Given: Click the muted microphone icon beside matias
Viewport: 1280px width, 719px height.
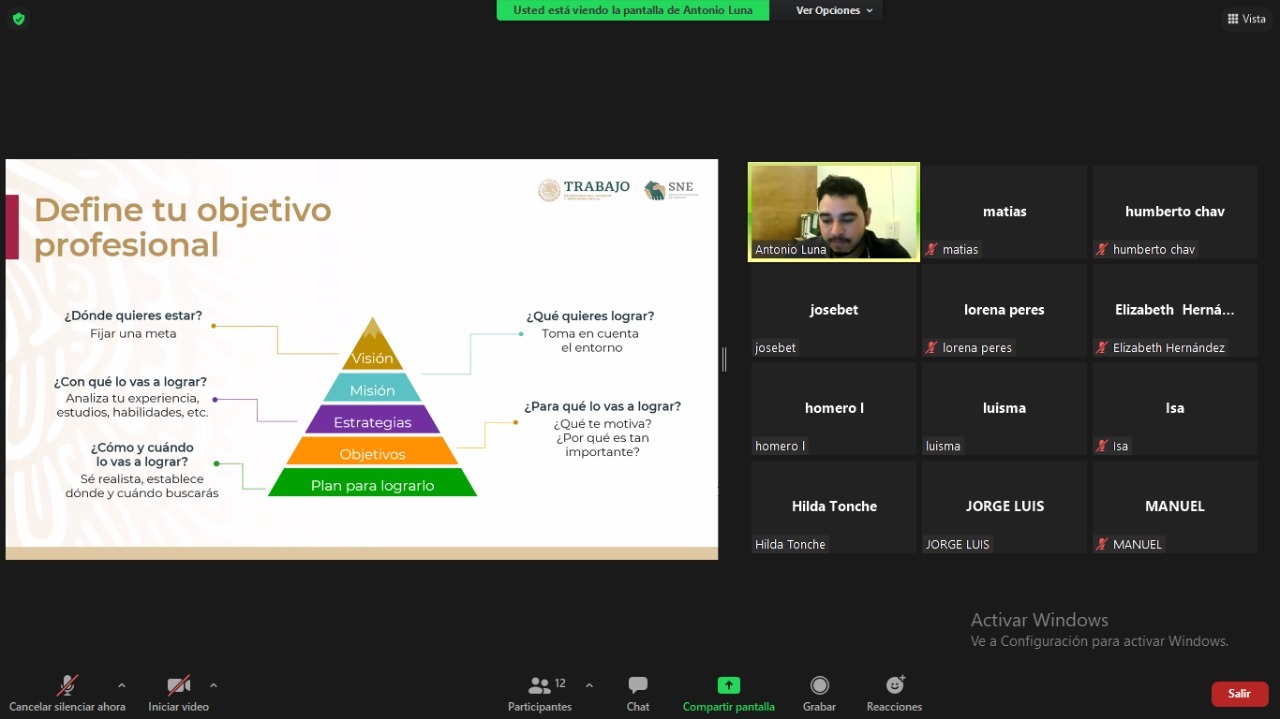Looking at the screenshot, I should click(x=932, y=249).
